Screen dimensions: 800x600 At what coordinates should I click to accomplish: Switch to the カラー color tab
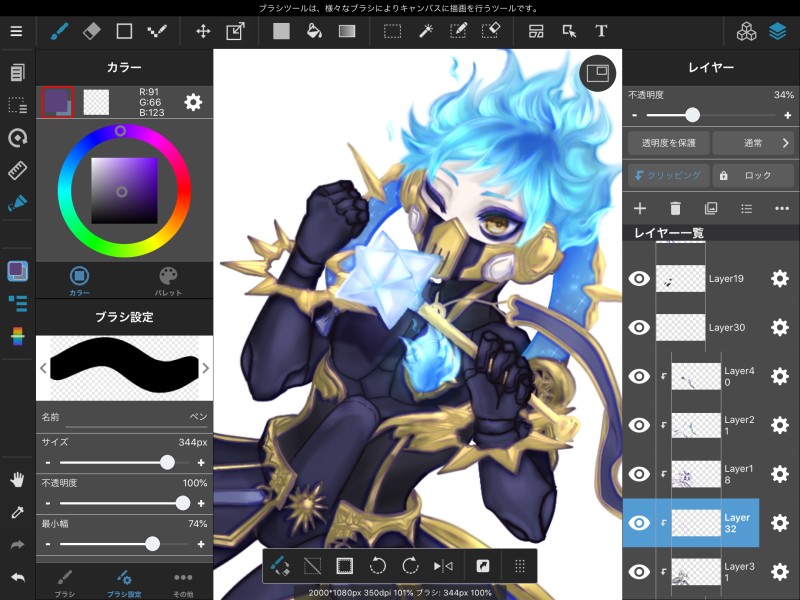(79, 281)
